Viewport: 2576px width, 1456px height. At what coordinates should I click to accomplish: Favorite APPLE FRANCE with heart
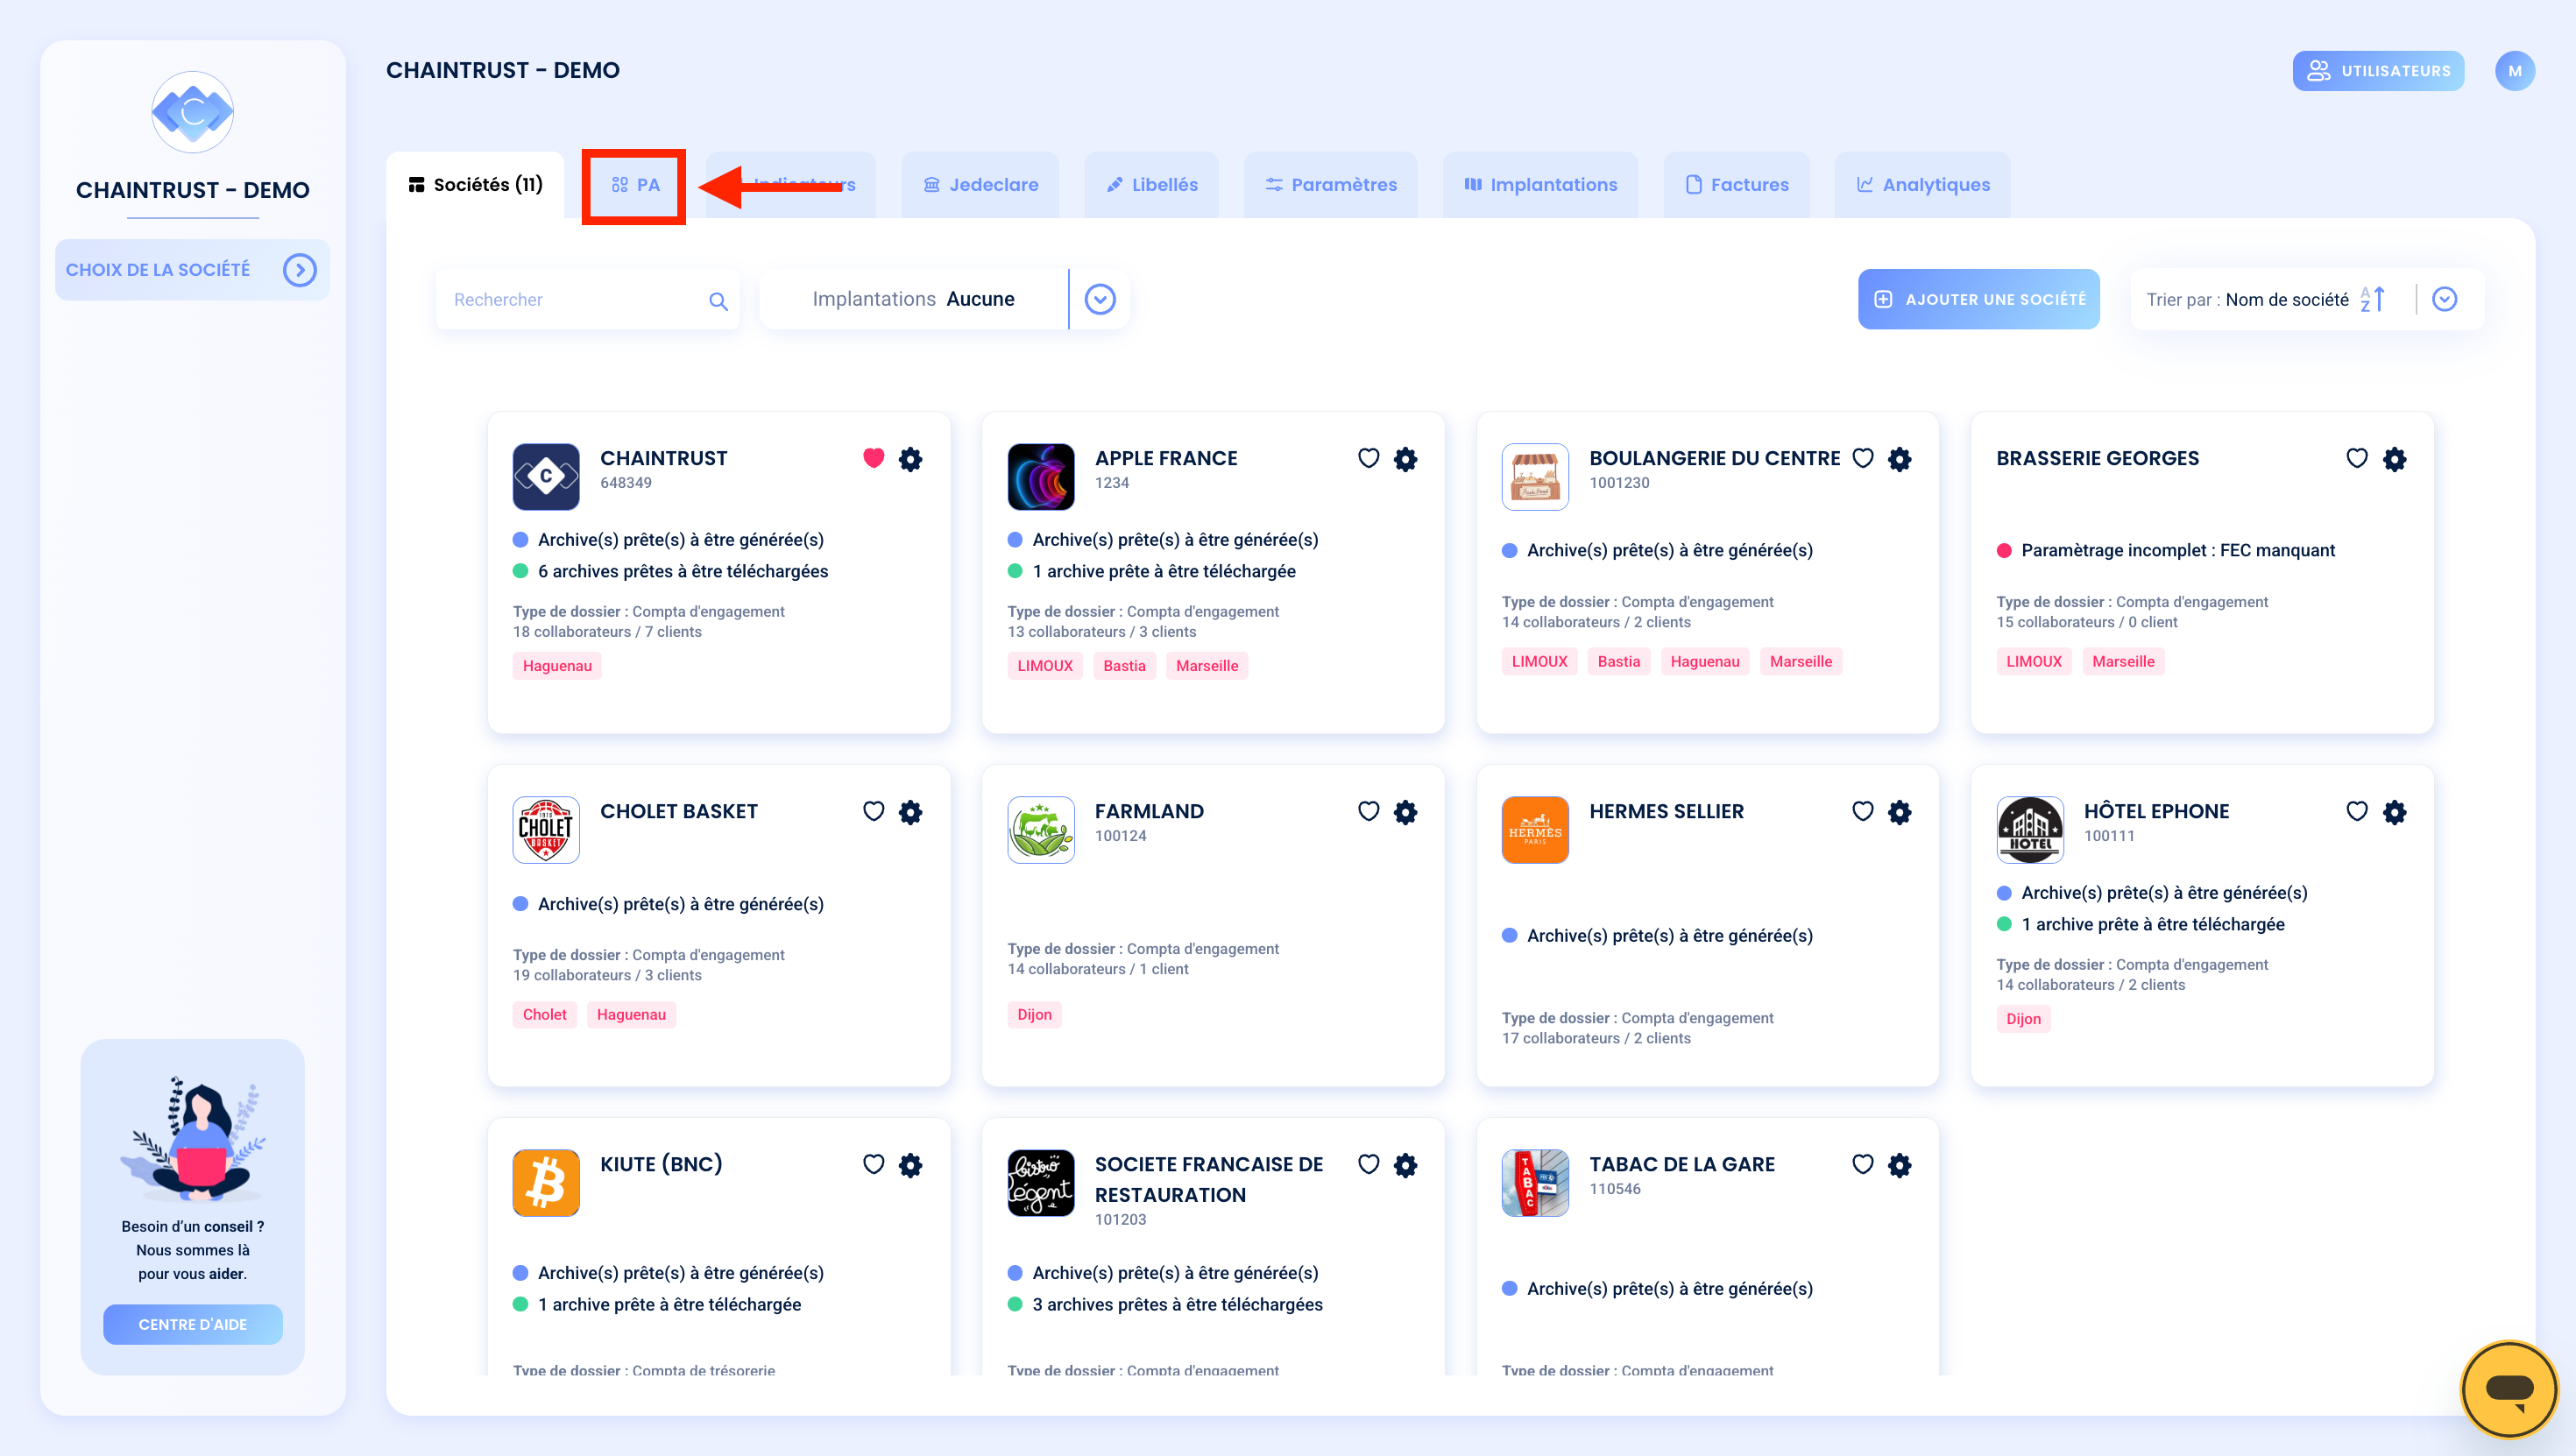point(1368,458)
